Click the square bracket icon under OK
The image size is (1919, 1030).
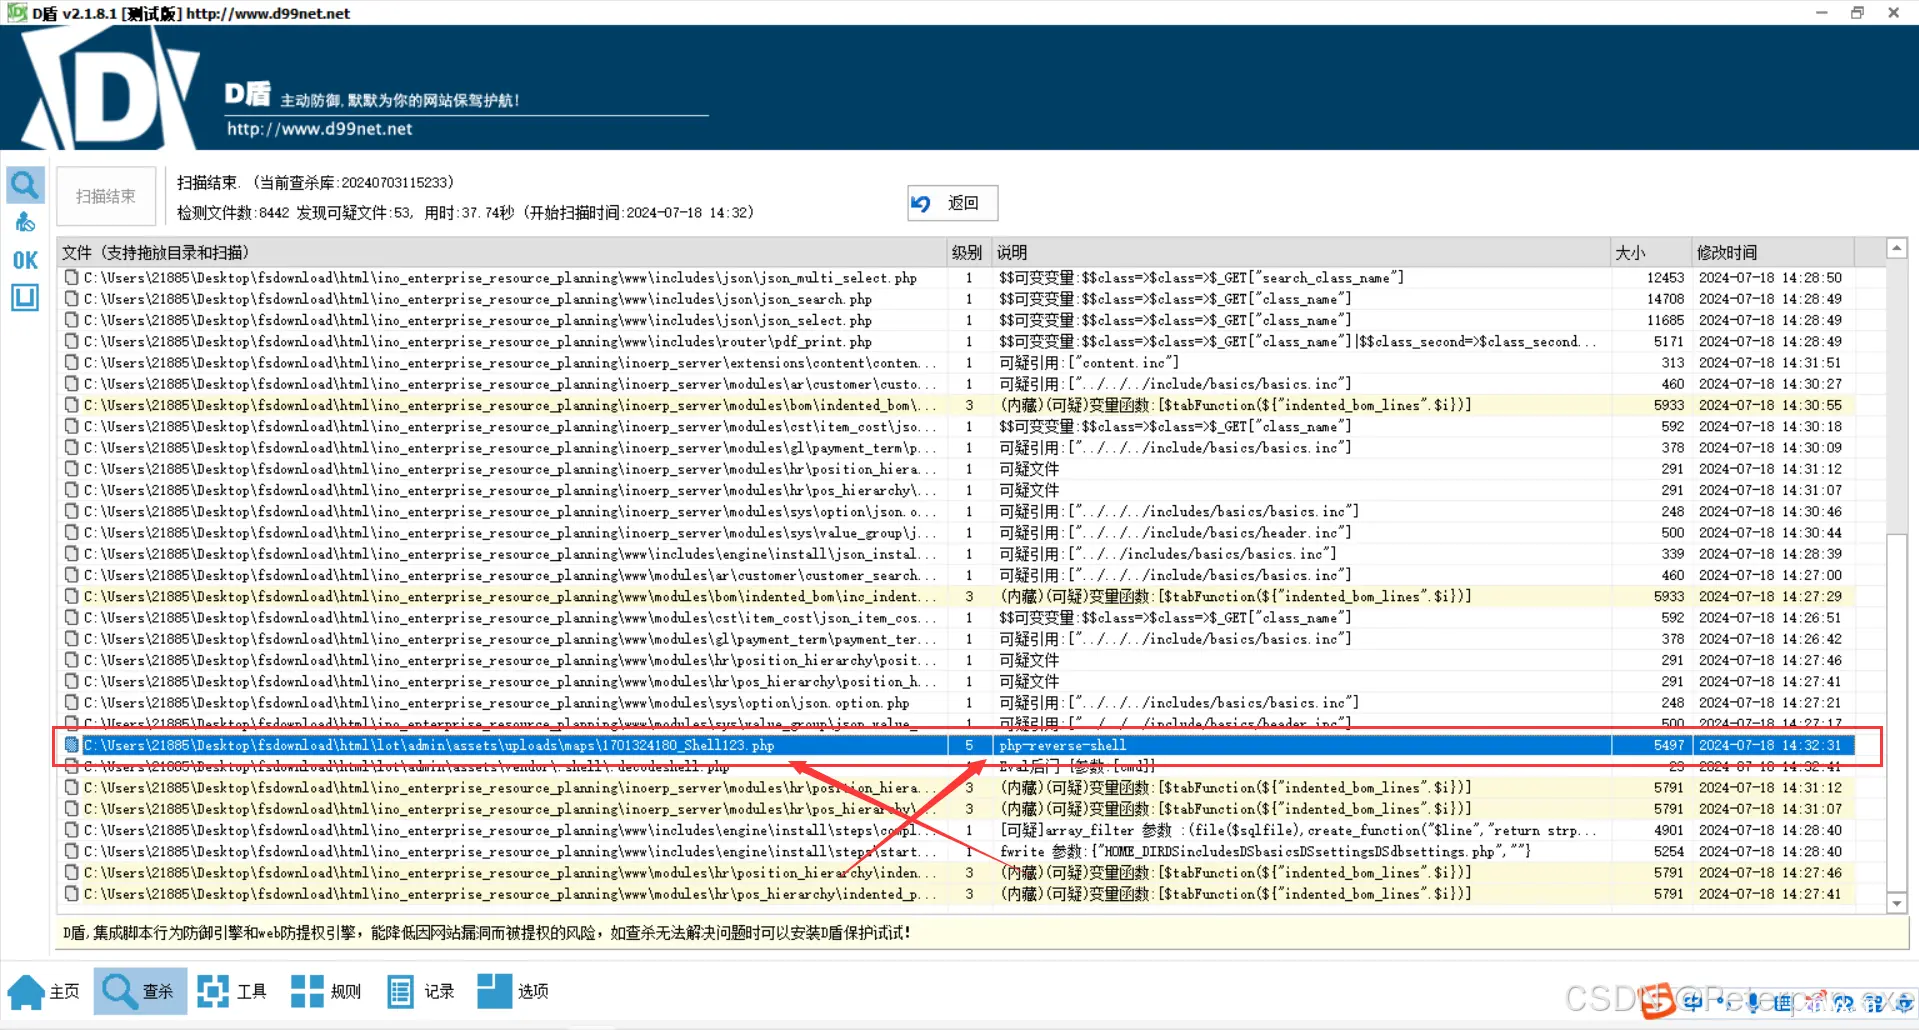[x=25, y=297]
